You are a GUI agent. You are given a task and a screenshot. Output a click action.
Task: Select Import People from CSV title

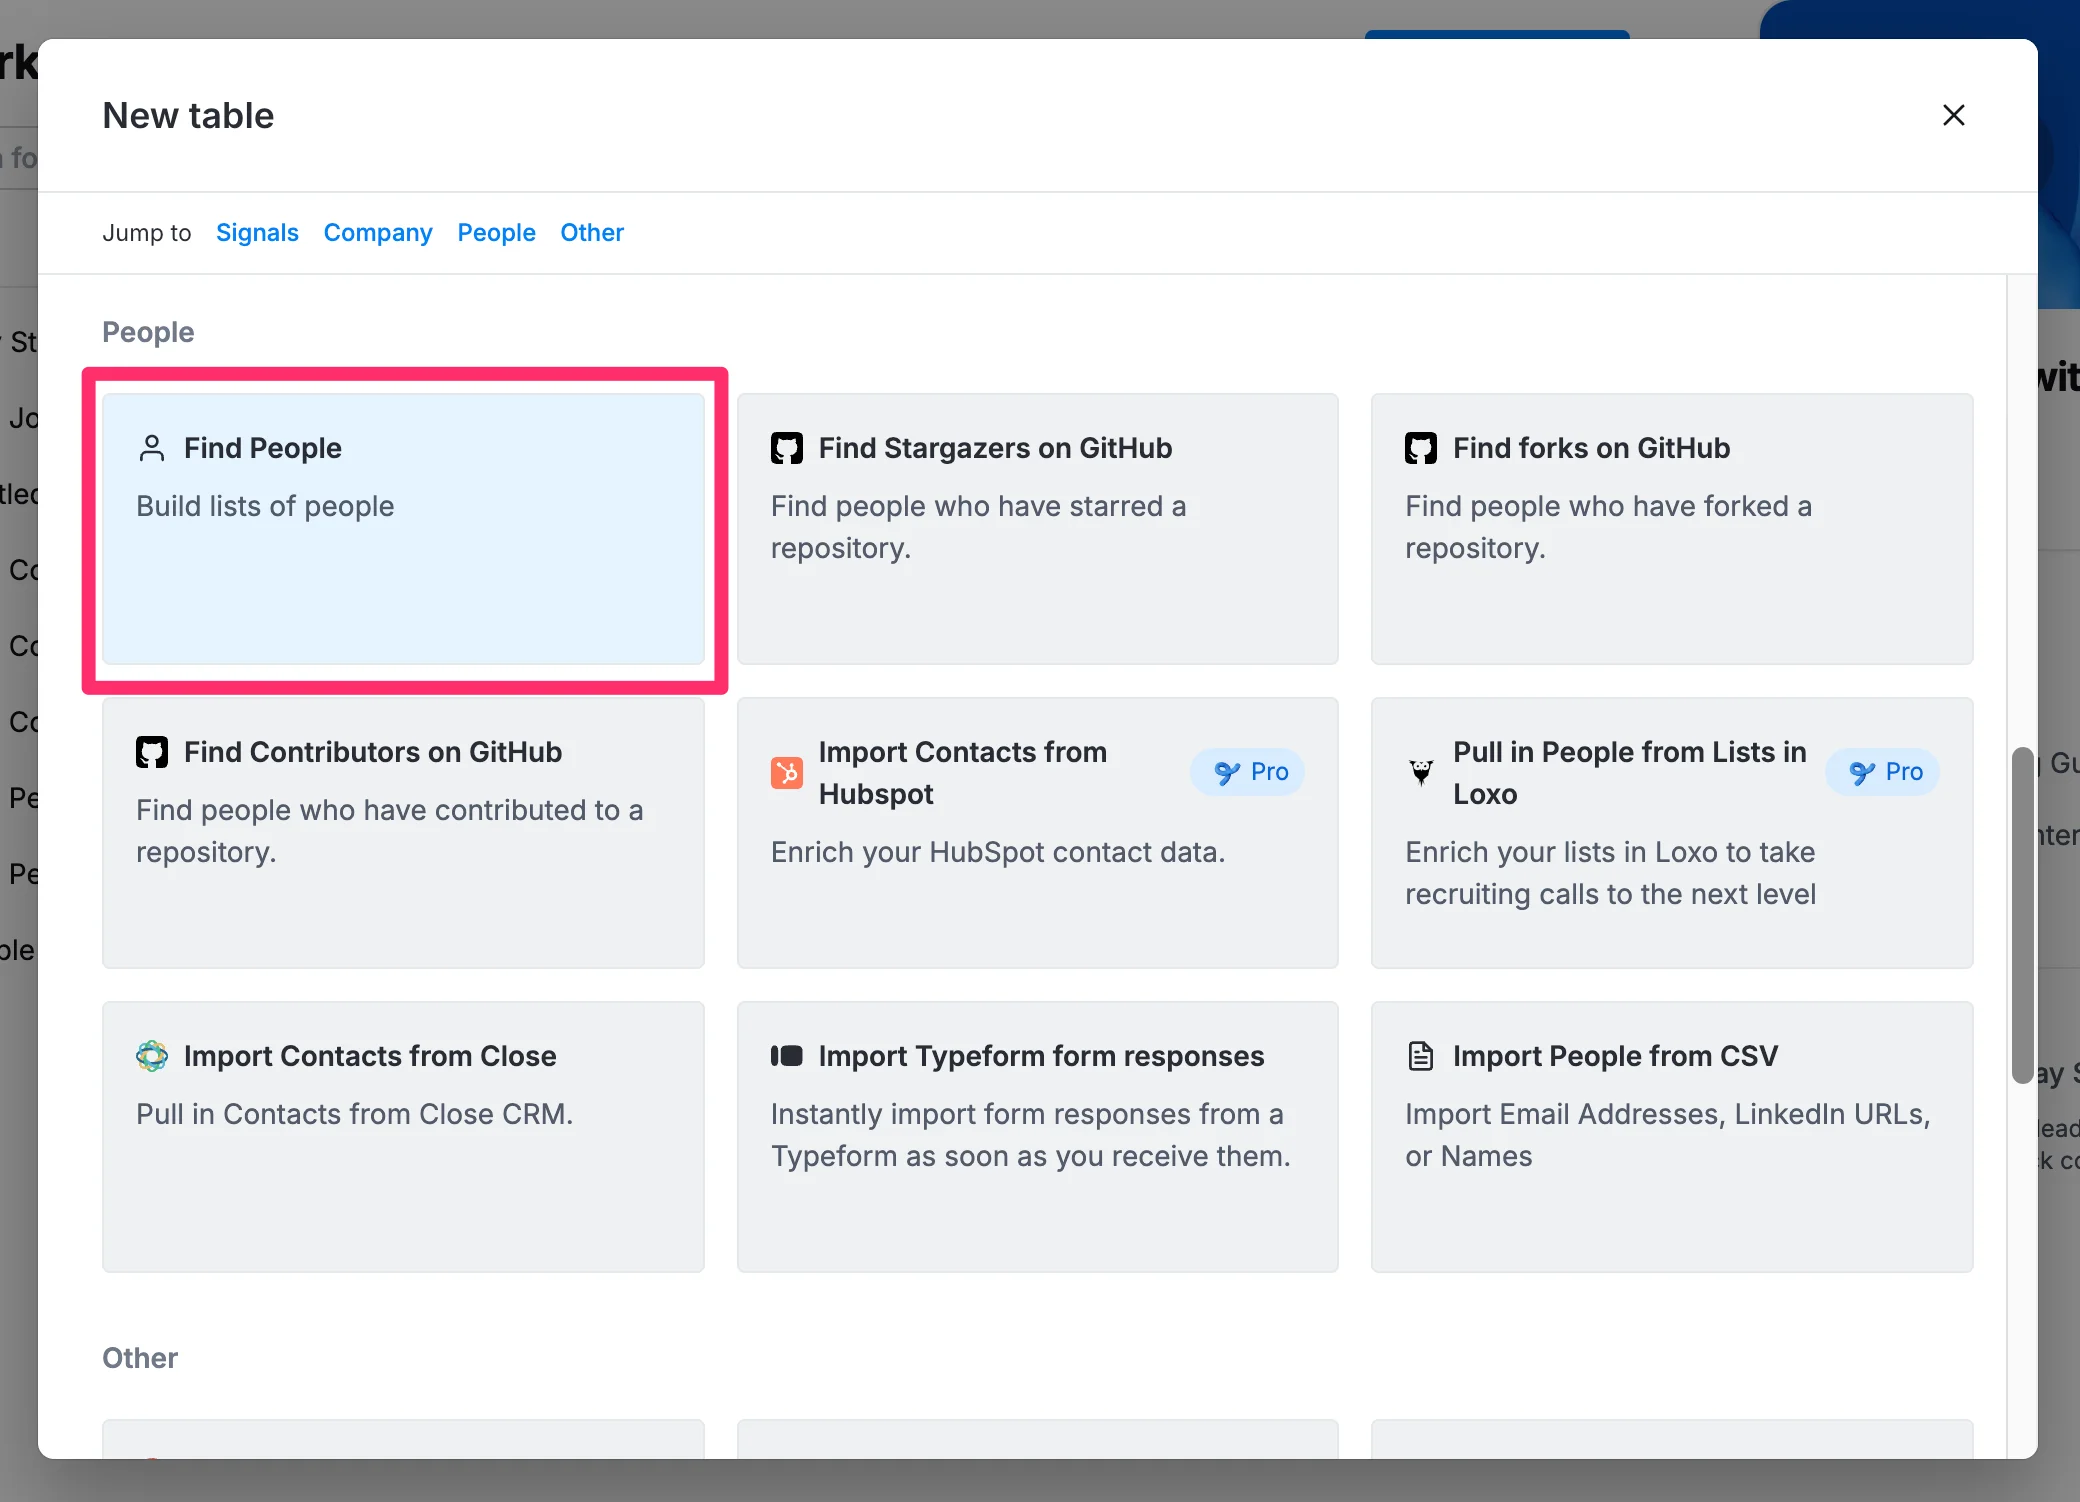coord(1615,1056)
